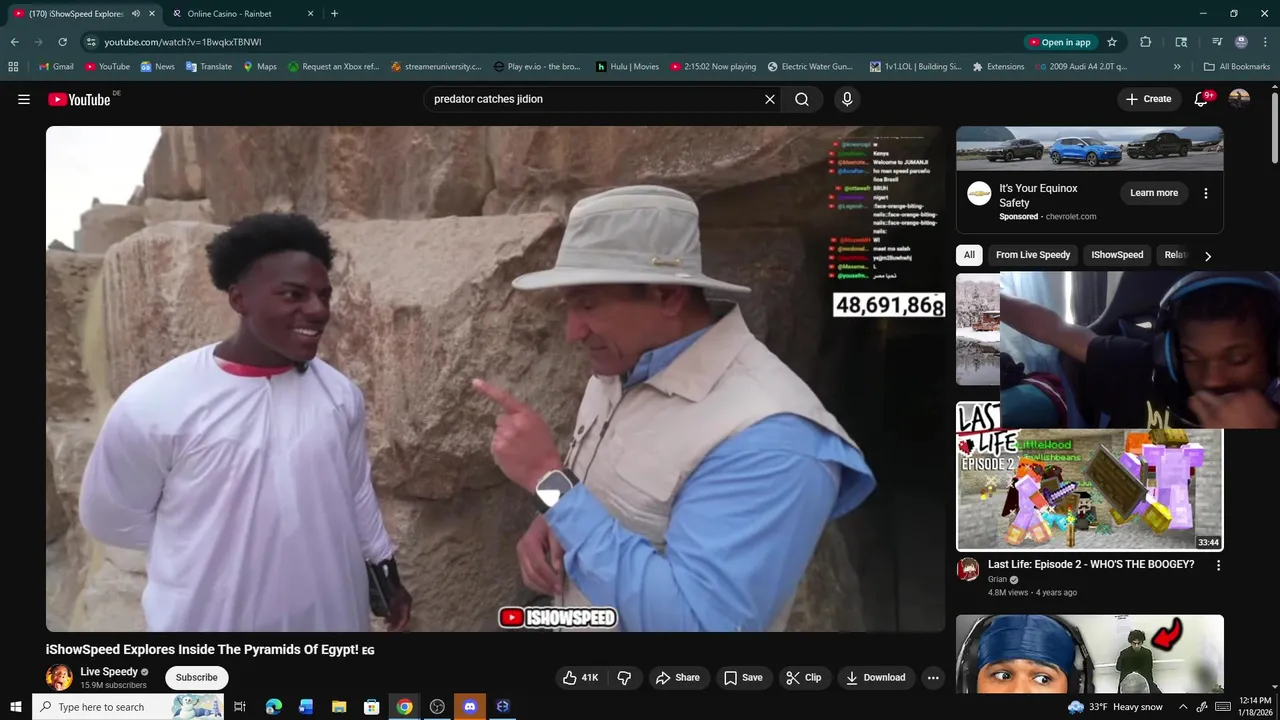Open a new browser tab
This screenshot has width=1280, height=720.
click(x=334, y=14)
